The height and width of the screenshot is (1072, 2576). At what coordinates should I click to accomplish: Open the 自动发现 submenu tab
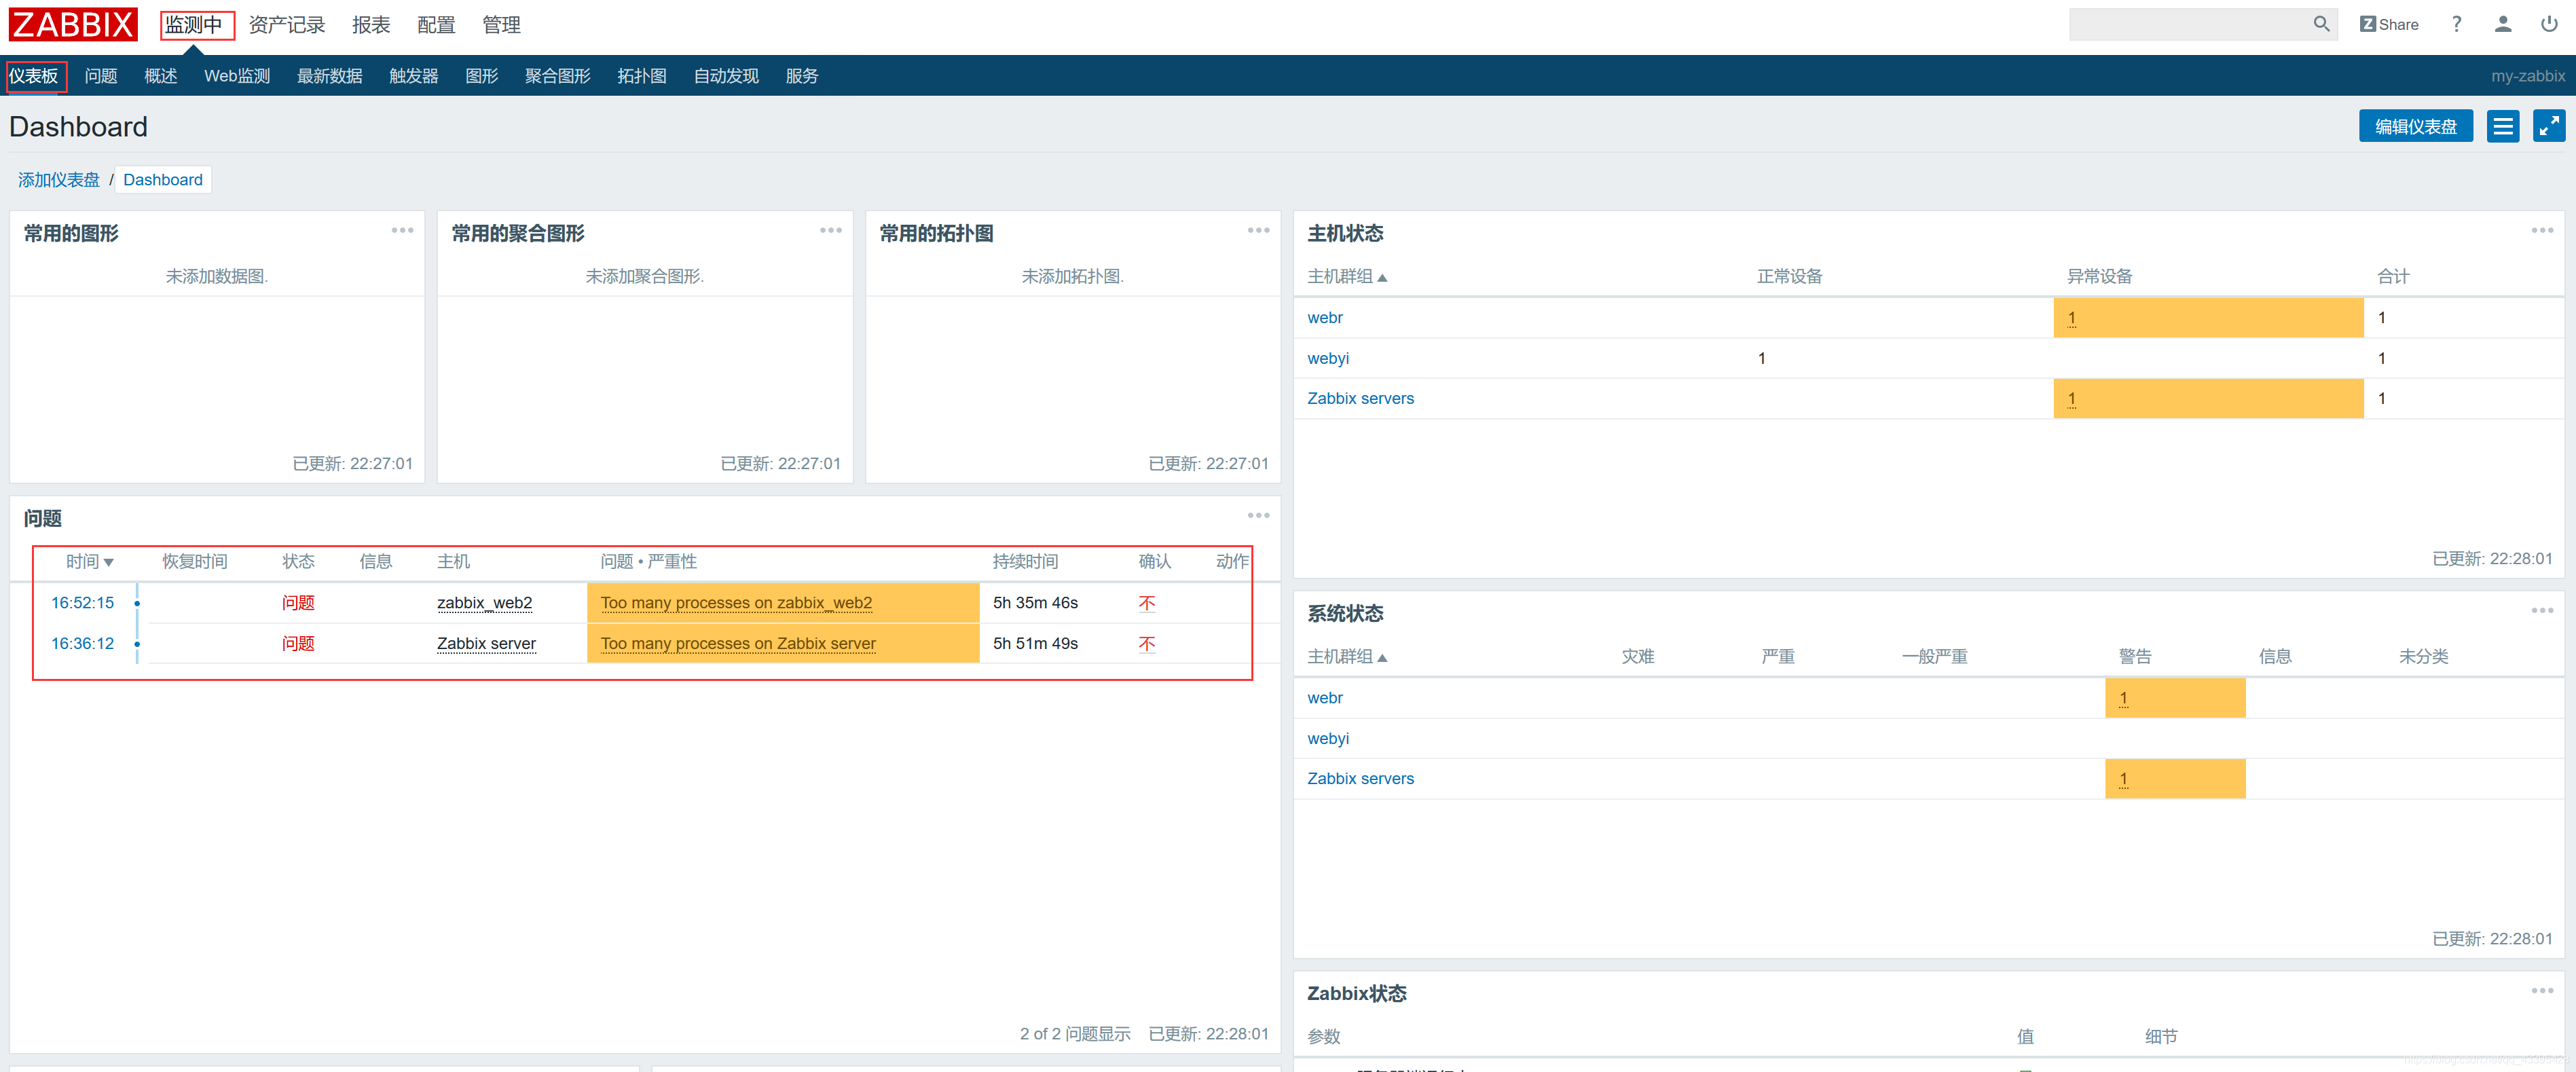[726, 76]
